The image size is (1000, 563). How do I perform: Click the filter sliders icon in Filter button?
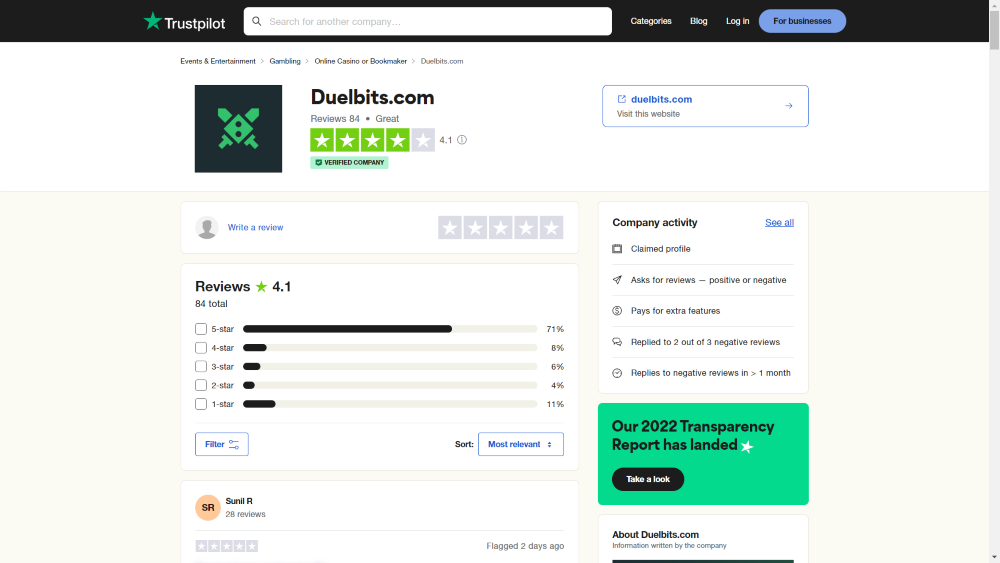pos(234,444)
